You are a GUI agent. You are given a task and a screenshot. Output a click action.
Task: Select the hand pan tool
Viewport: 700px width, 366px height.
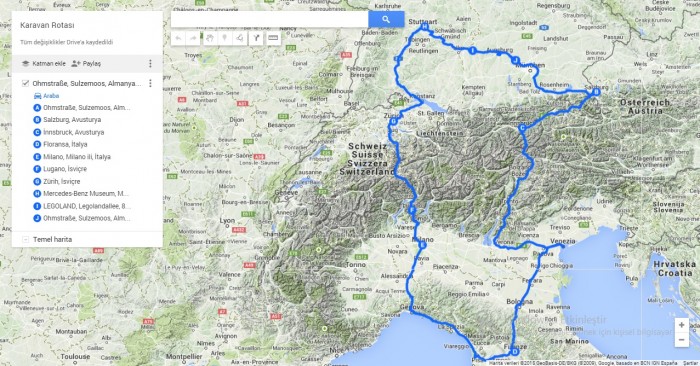pos(209,38)
